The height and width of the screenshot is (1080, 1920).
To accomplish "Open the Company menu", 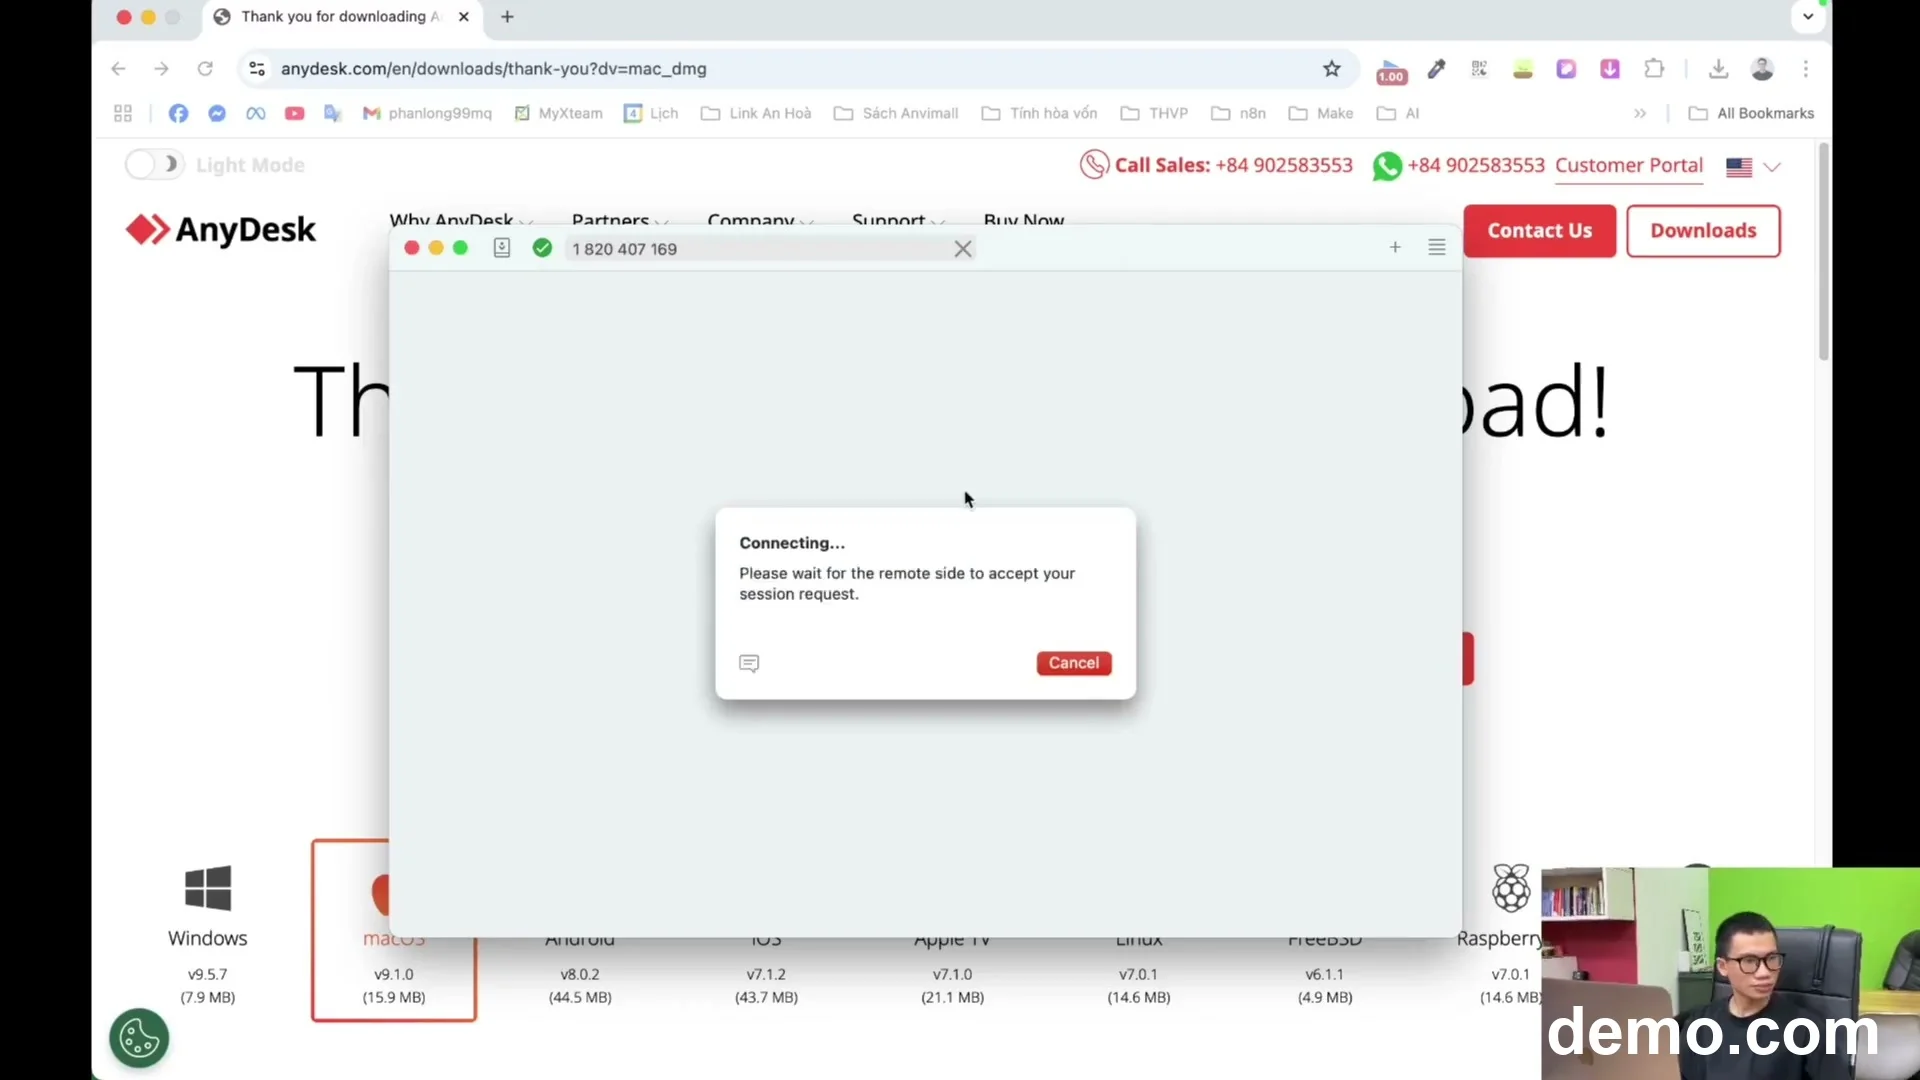I will pos(759,220).
